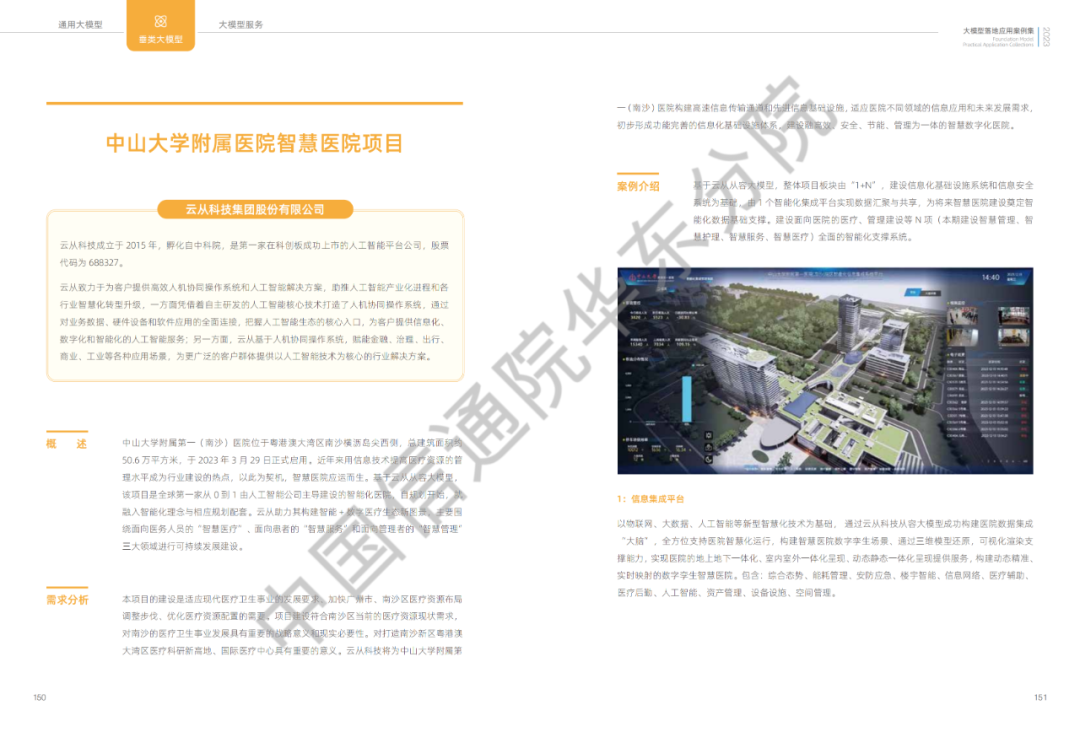Click the 14:40 clock in the platform image
Screen dimensions: 1080x732
coord(990,277)
